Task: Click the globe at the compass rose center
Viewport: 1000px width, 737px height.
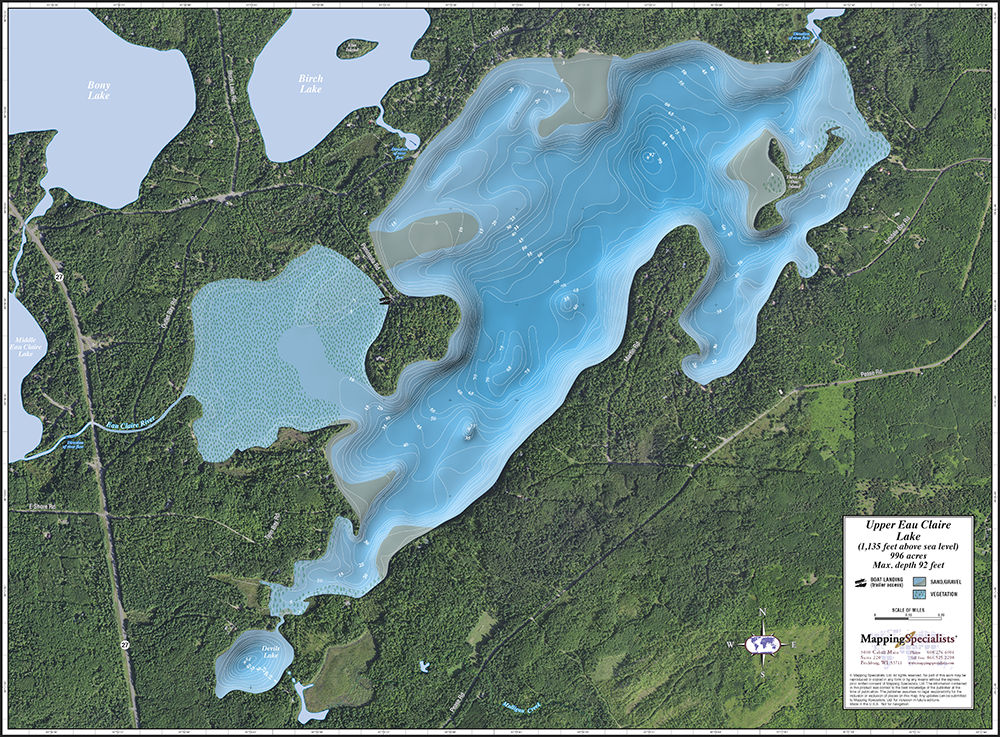Action: 763,645
